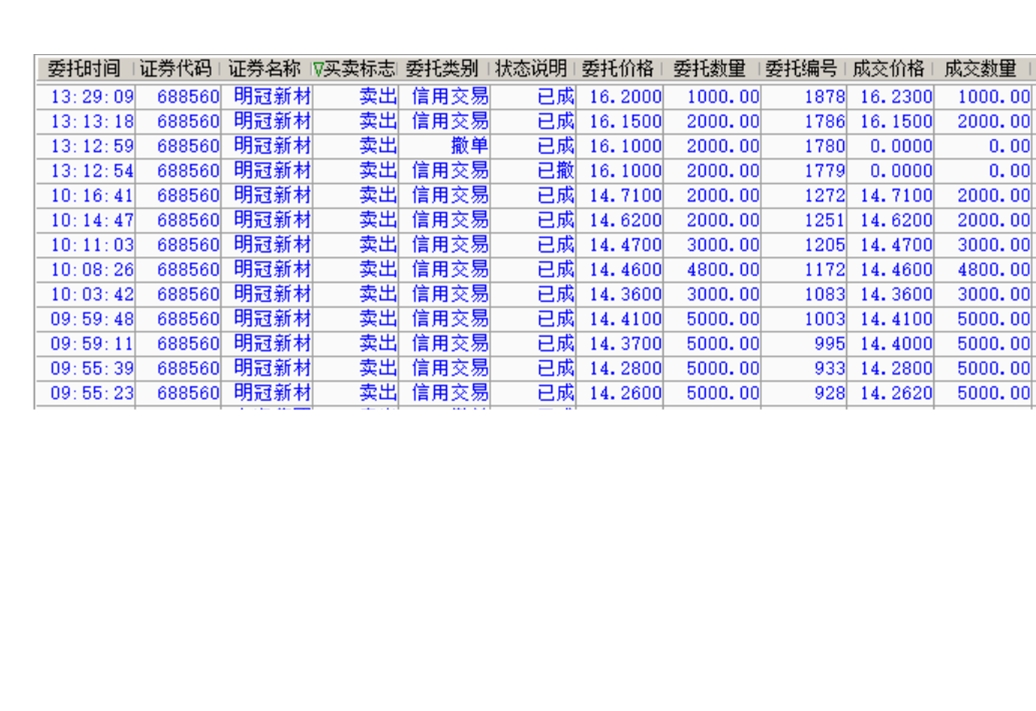
Task: Sort by 成交数量 column header
Action: 980,68
